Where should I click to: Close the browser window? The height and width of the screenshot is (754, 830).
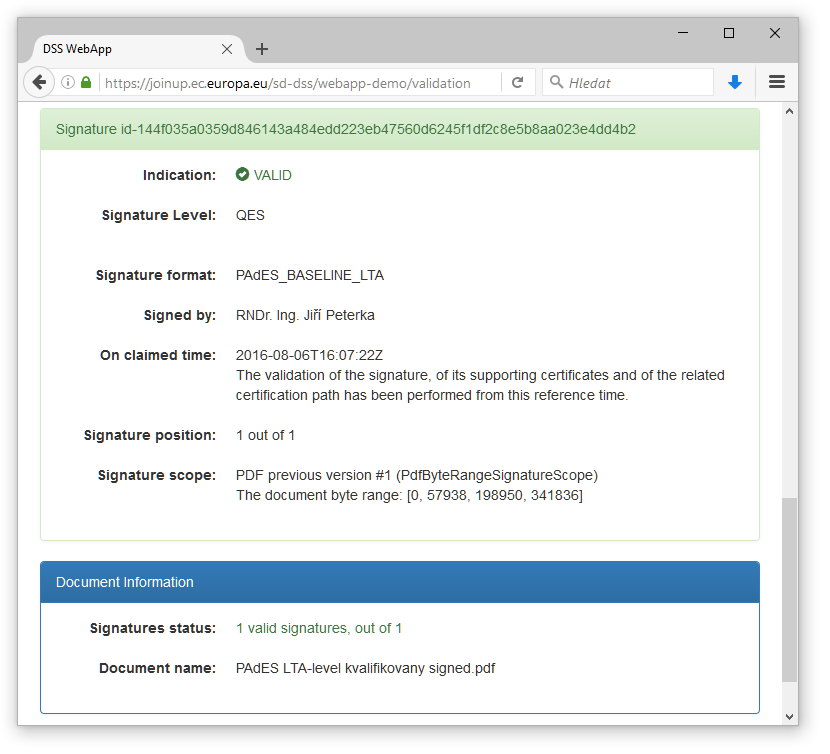[774, 33]
